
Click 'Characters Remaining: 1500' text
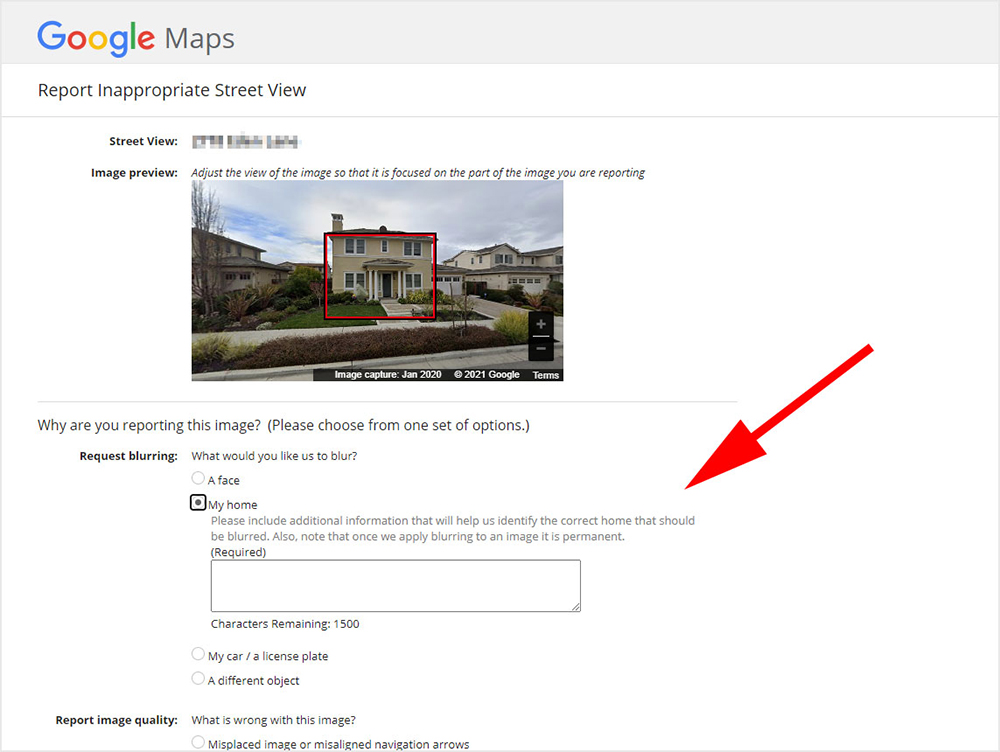285,624
